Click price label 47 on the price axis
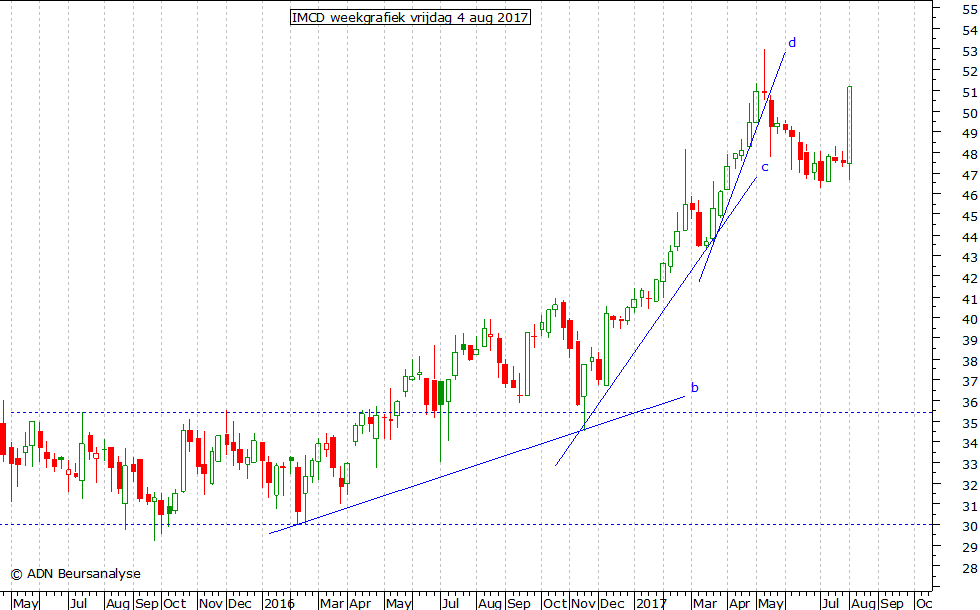 click(x=970, y=176)
